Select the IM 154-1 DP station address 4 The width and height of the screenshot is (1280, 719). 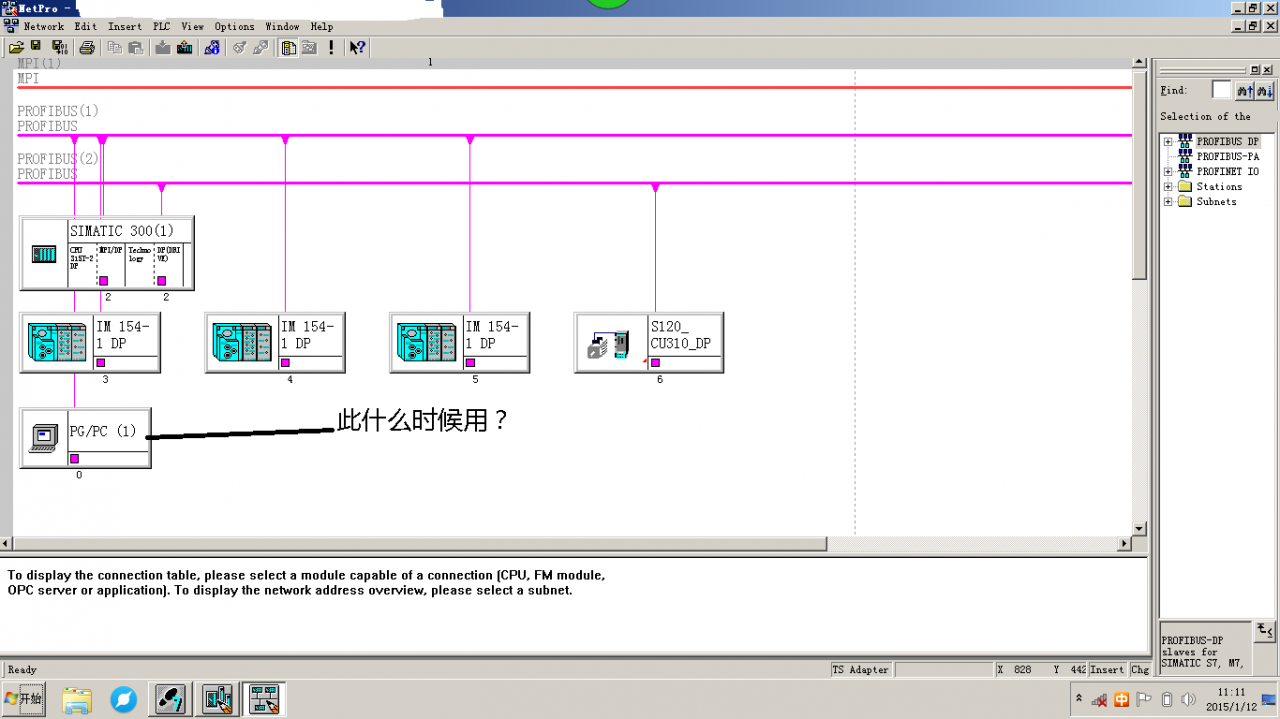[275, 342]
